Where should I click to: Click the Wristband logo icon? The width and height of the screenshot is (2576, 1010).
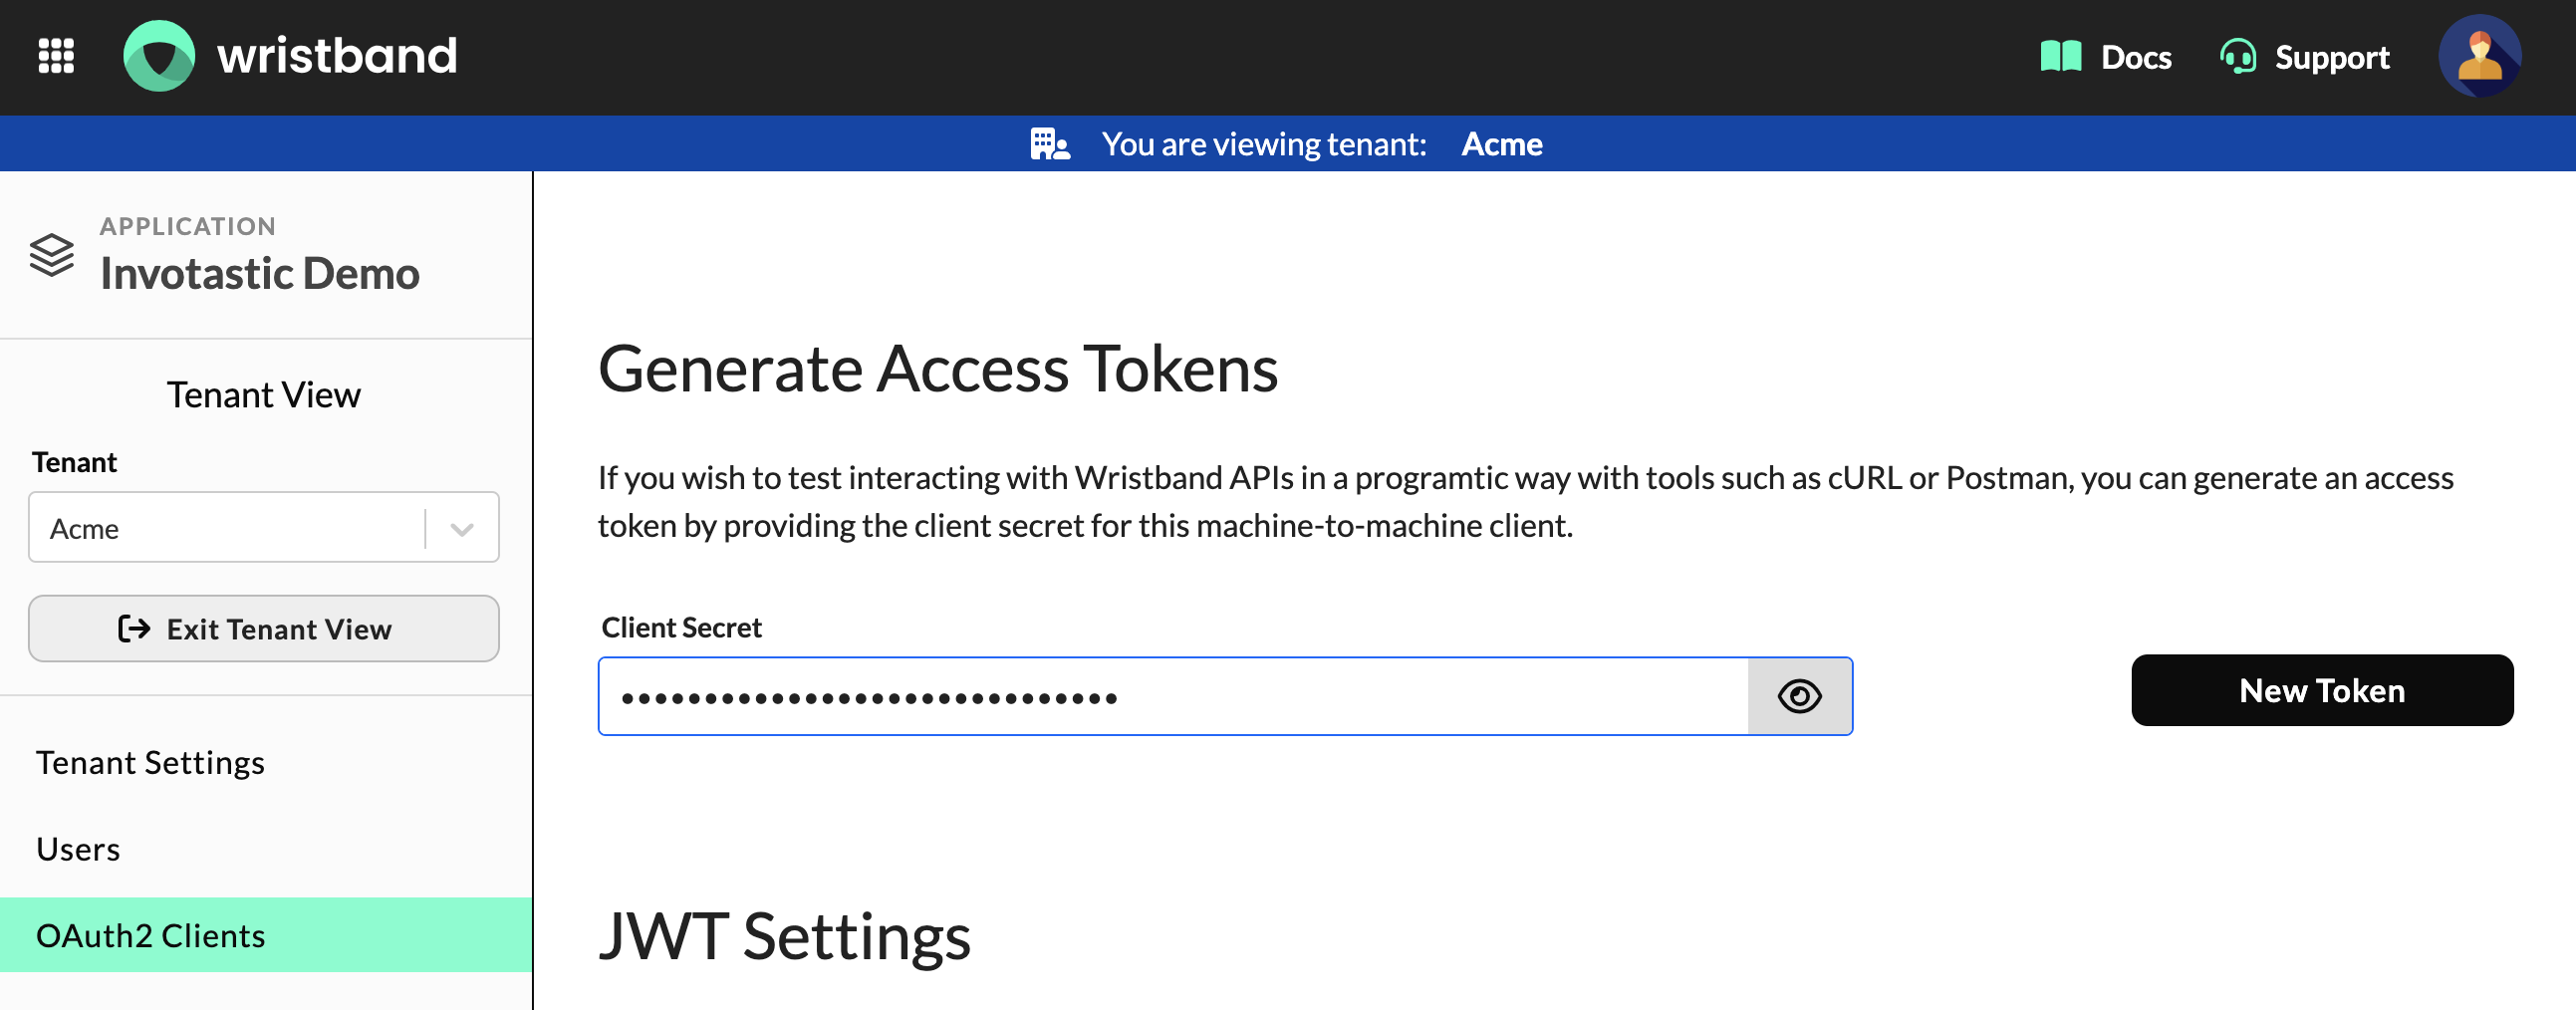point(159,56)
